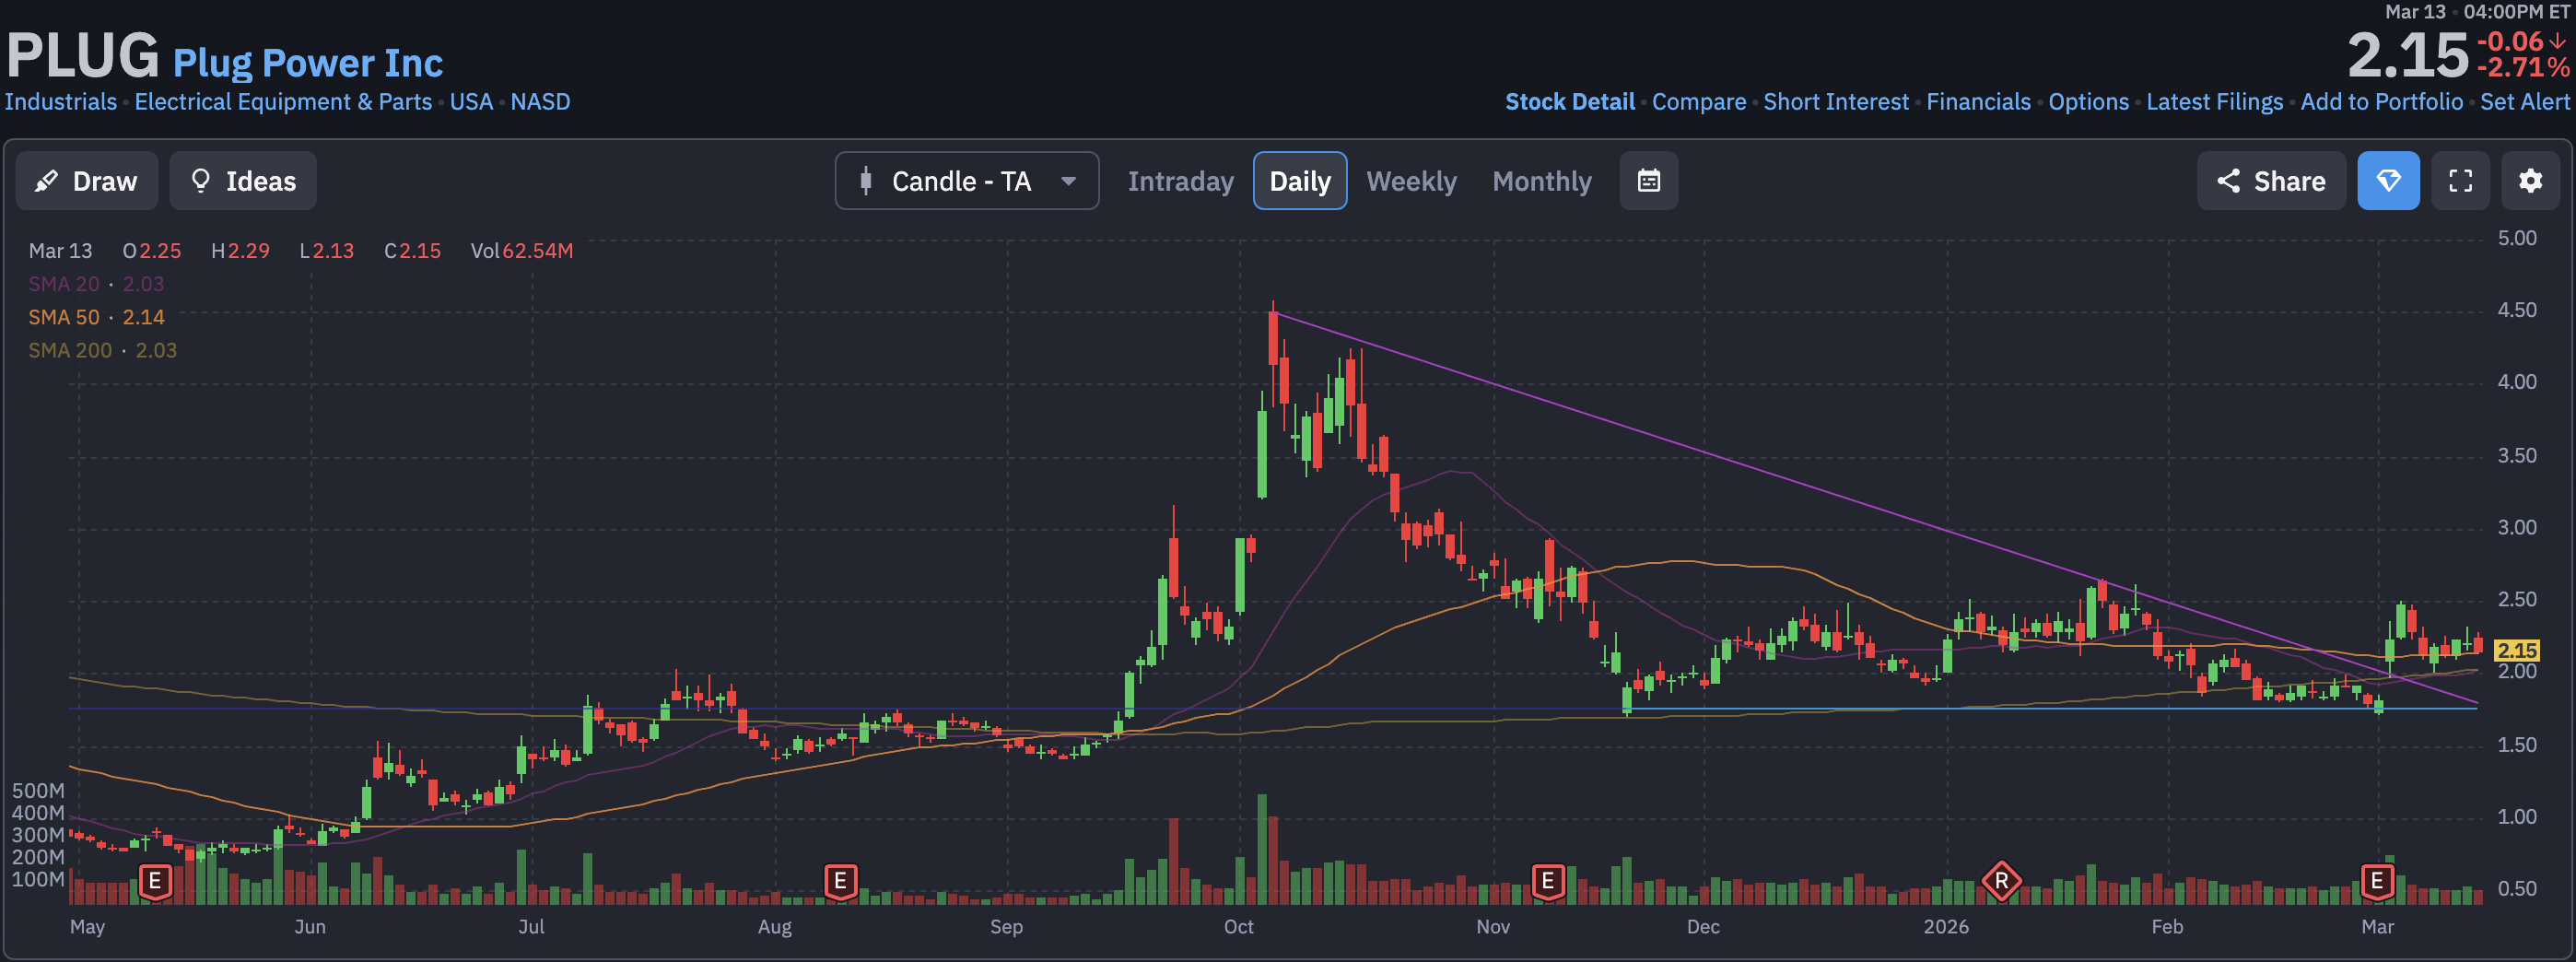Open the Ideas panel
The width and height of the screenshot is (2576, 962).
click(x=243, y=181)
